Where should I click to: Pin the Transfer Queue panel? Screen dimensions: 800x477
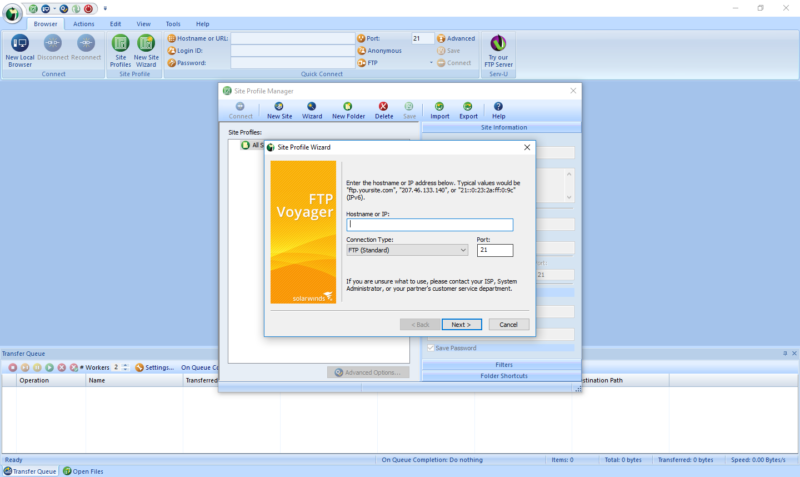point(785,353)
